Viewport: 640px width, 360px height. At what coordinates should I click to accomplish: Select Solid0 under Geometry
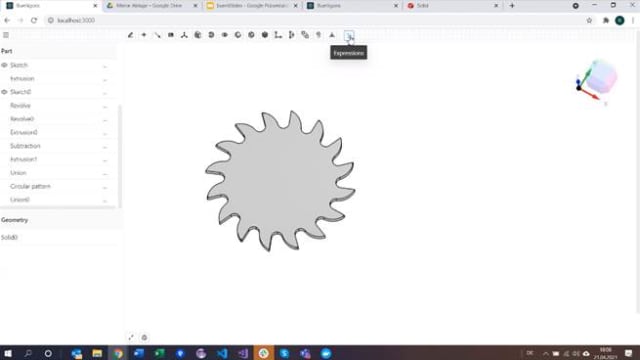point(9,238)
